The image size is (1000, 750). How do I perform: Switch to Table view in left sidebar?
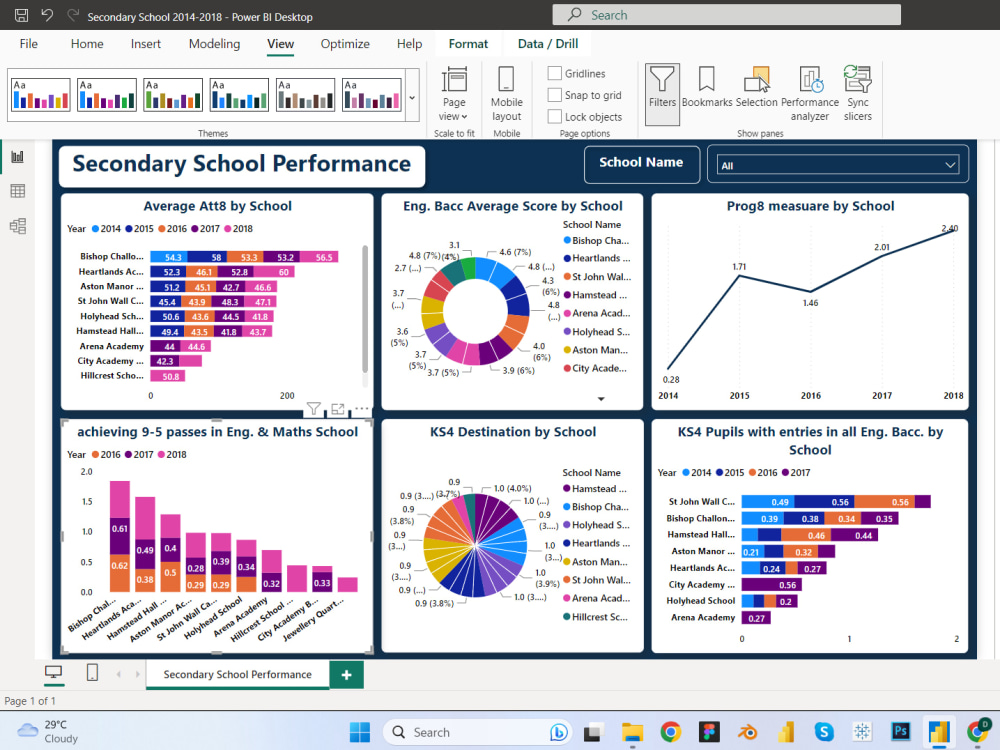click(x=18, y=191)
